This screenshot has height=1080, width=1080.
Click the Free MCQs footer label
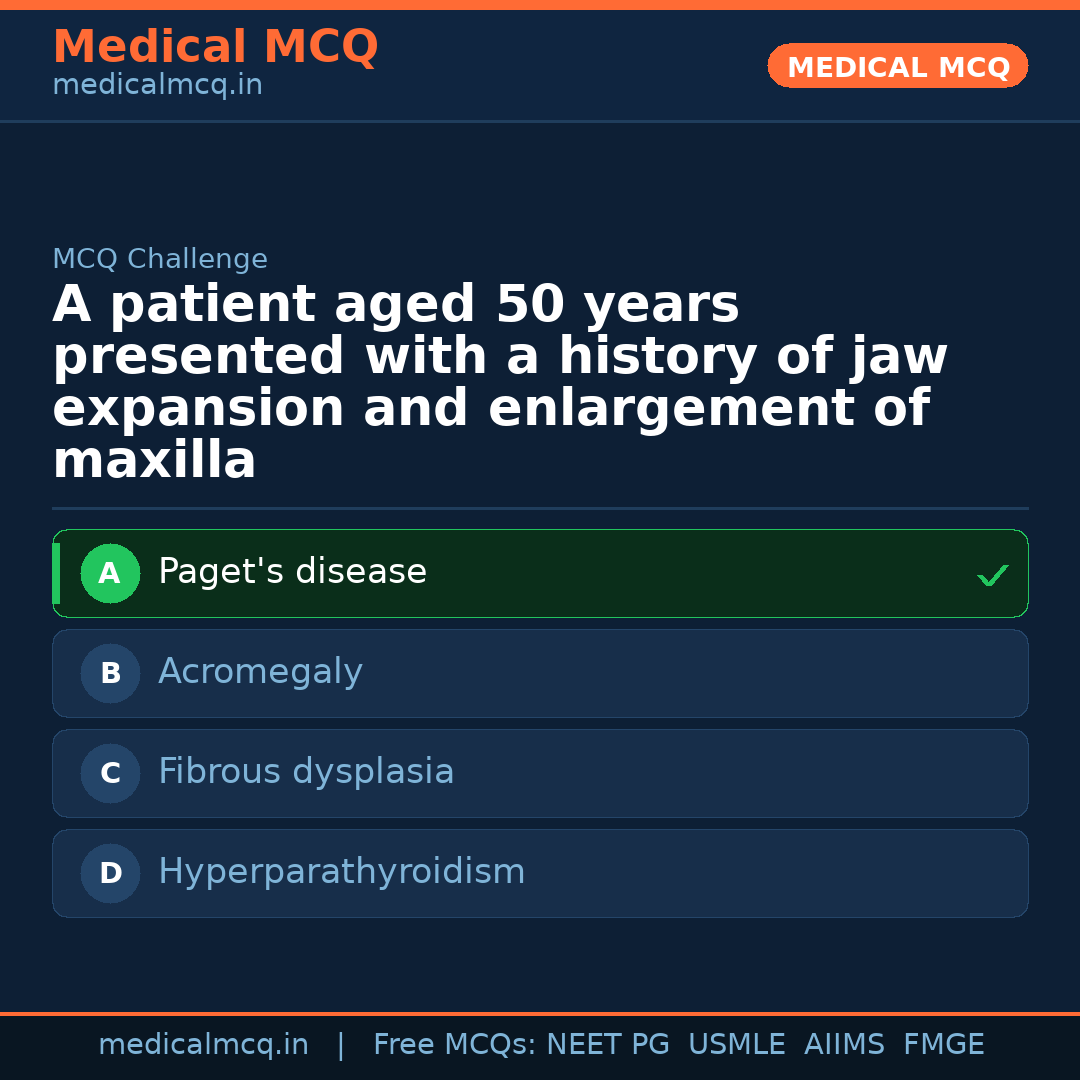(x=454, y=1045)
